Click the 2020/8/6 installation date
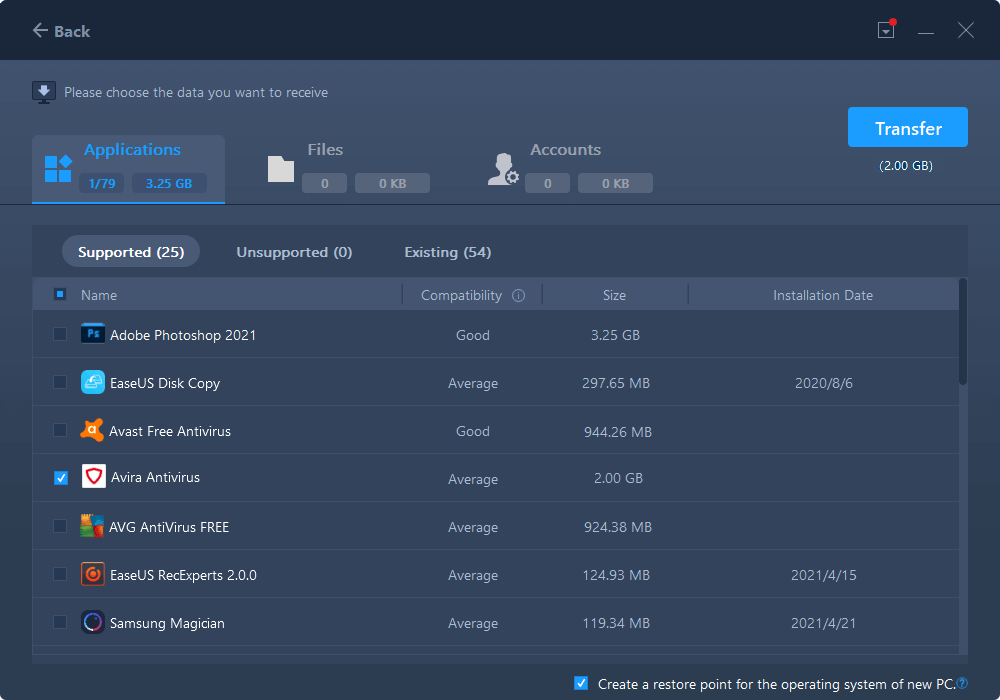1000x700 pixels. [x=823, y=383]
